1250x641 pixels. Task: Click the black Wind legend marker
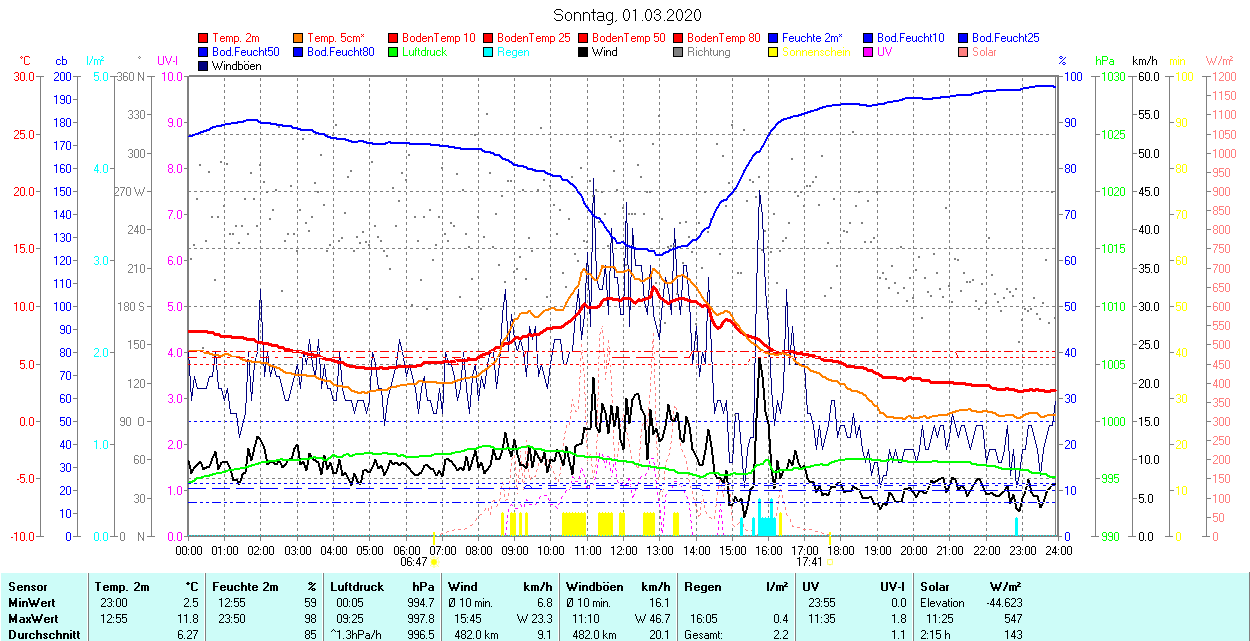585,52
